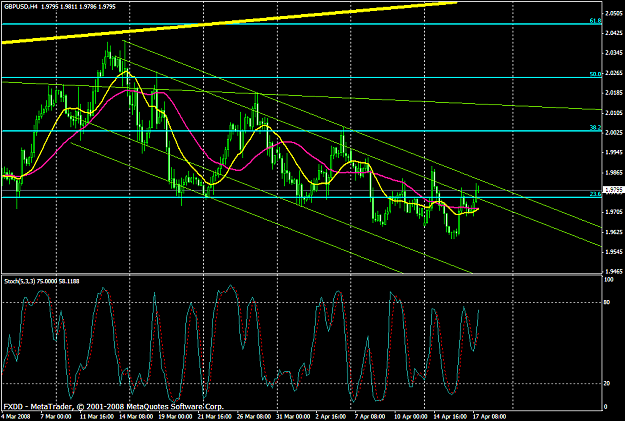Select the 23.6 Fibonacci level label
The width and height of the screenshot is (625, 421).
point(595,194)
